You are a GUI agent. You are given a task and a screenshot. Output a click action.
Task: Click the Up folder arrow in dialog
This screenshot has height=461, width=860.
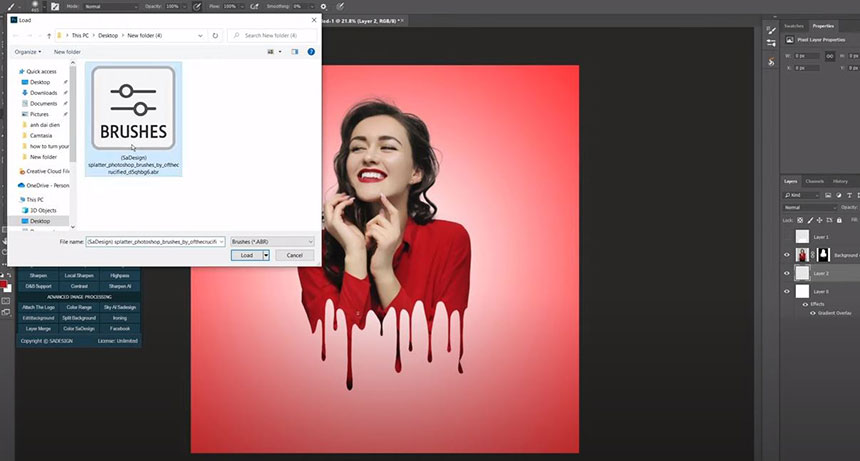point(49,36)
